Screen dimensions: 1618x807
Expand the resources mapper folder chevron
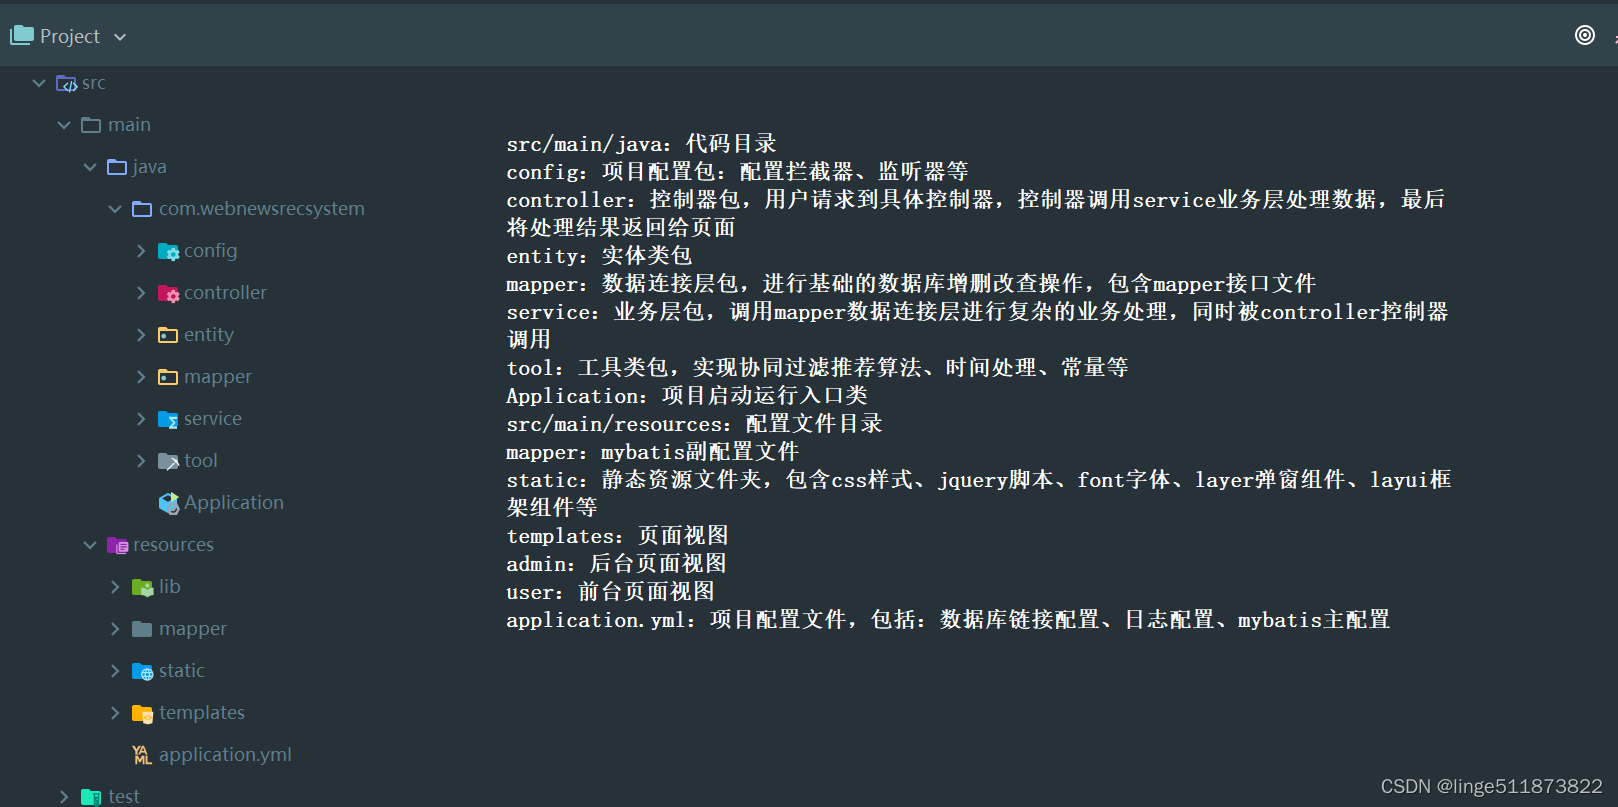pos(115,629)
